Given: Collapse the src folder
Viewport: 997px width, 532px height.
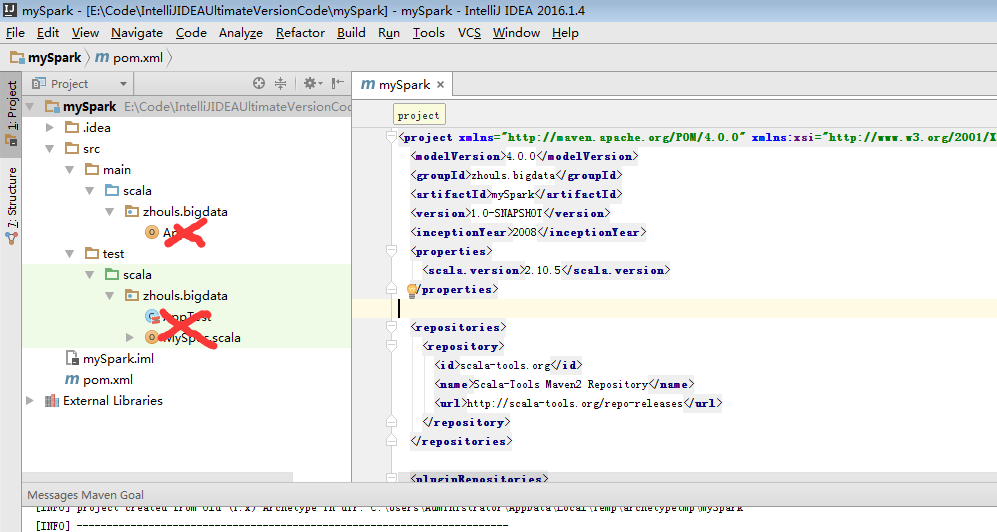Looking at the screenshot, I should pos(50,149).
